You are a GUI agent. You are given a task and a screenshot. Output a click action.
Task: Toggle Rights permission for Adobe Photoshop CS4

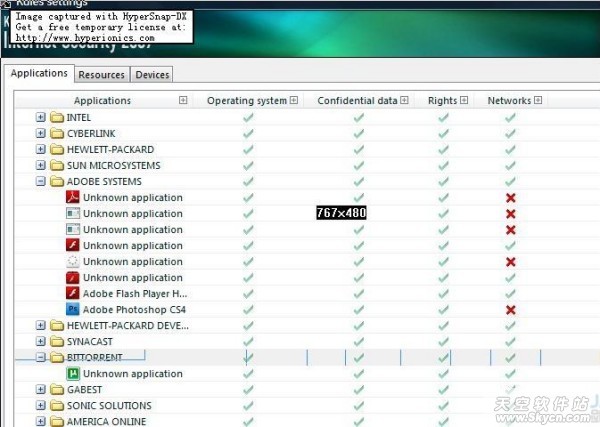(443, 310)
